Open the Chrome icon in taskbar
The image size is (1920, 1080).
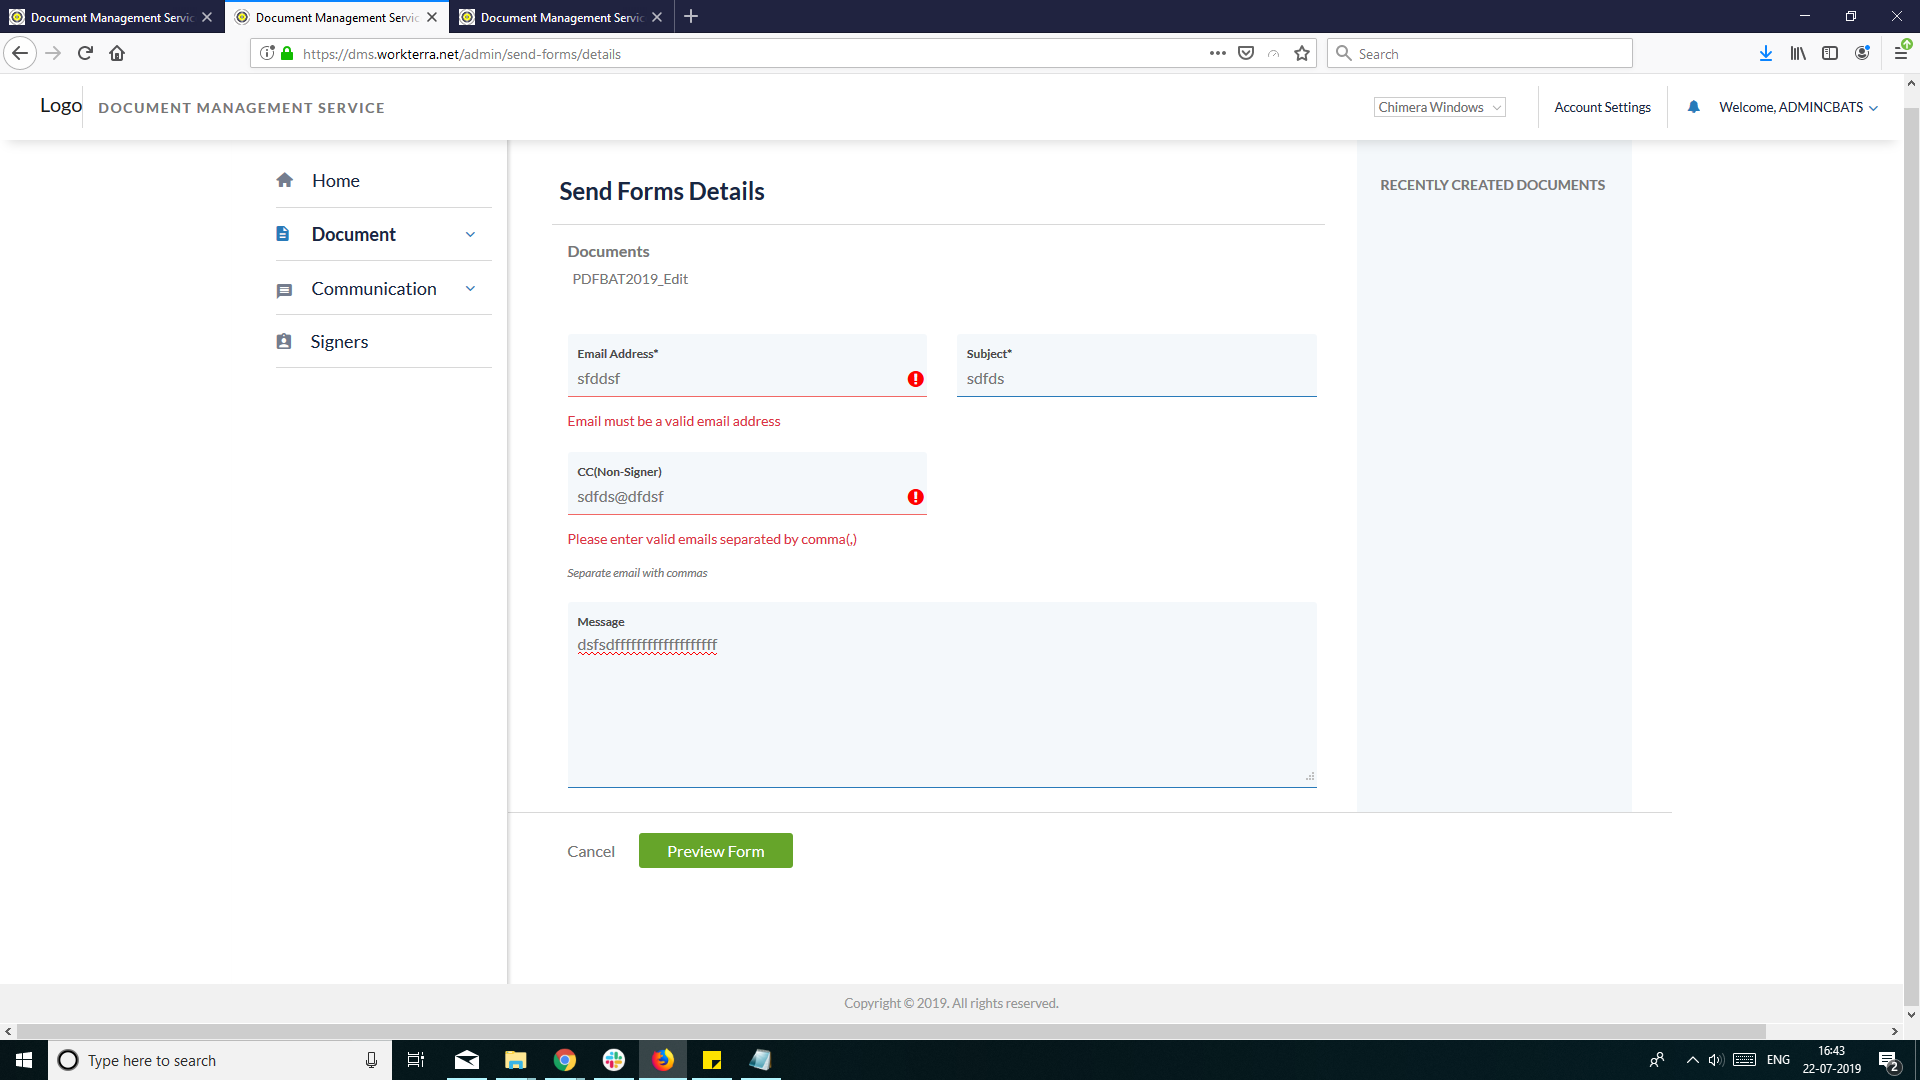(x=565, y=1060)
